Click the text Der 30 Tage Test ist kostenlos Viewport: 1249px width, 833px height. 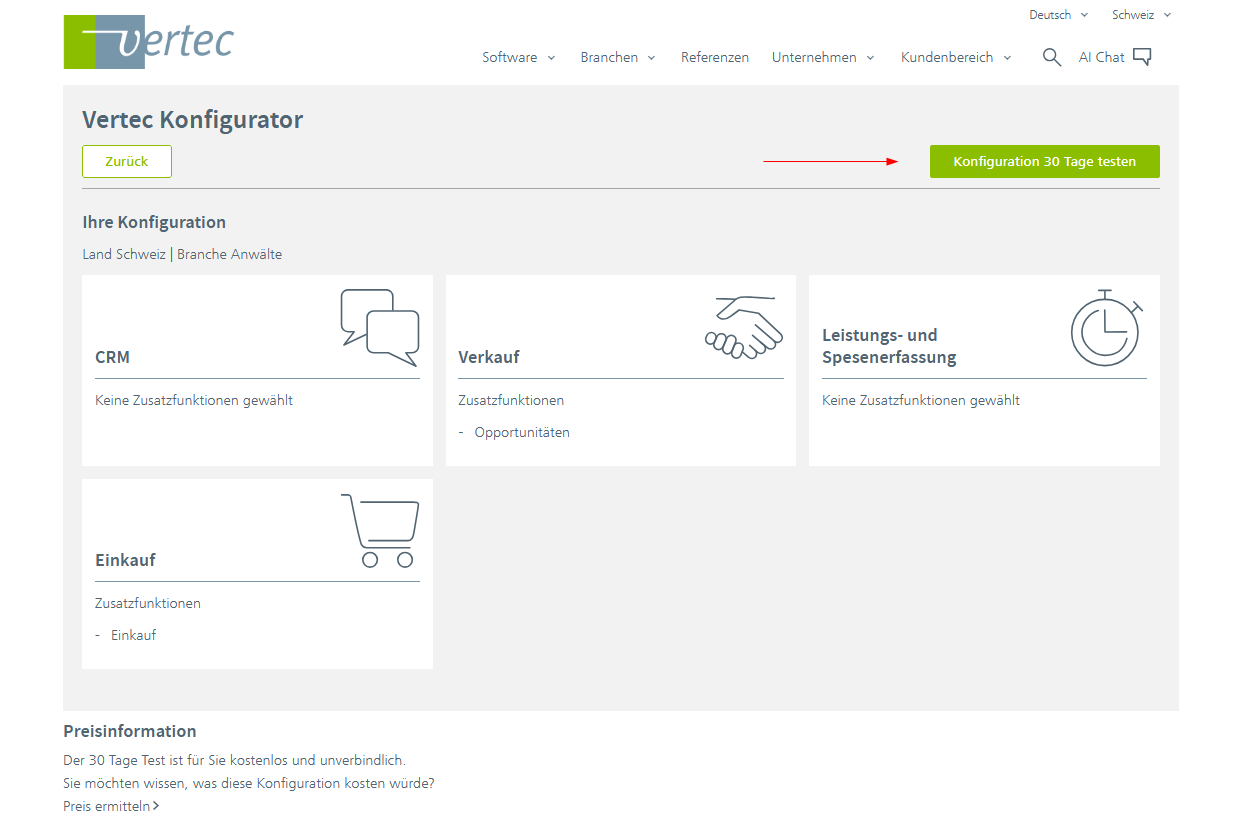pyautogui.click(x=234, y=760)
